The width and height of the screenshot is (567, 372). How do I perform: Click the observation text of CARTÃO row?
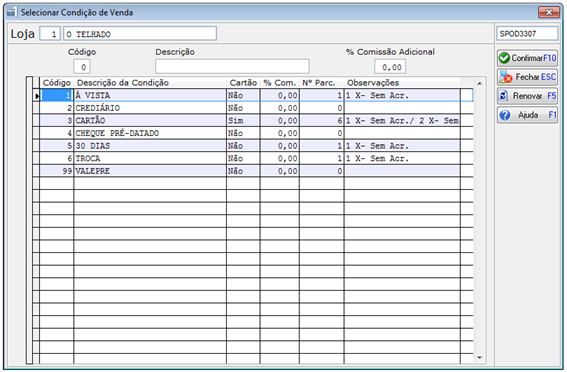[x=402, y=121]
